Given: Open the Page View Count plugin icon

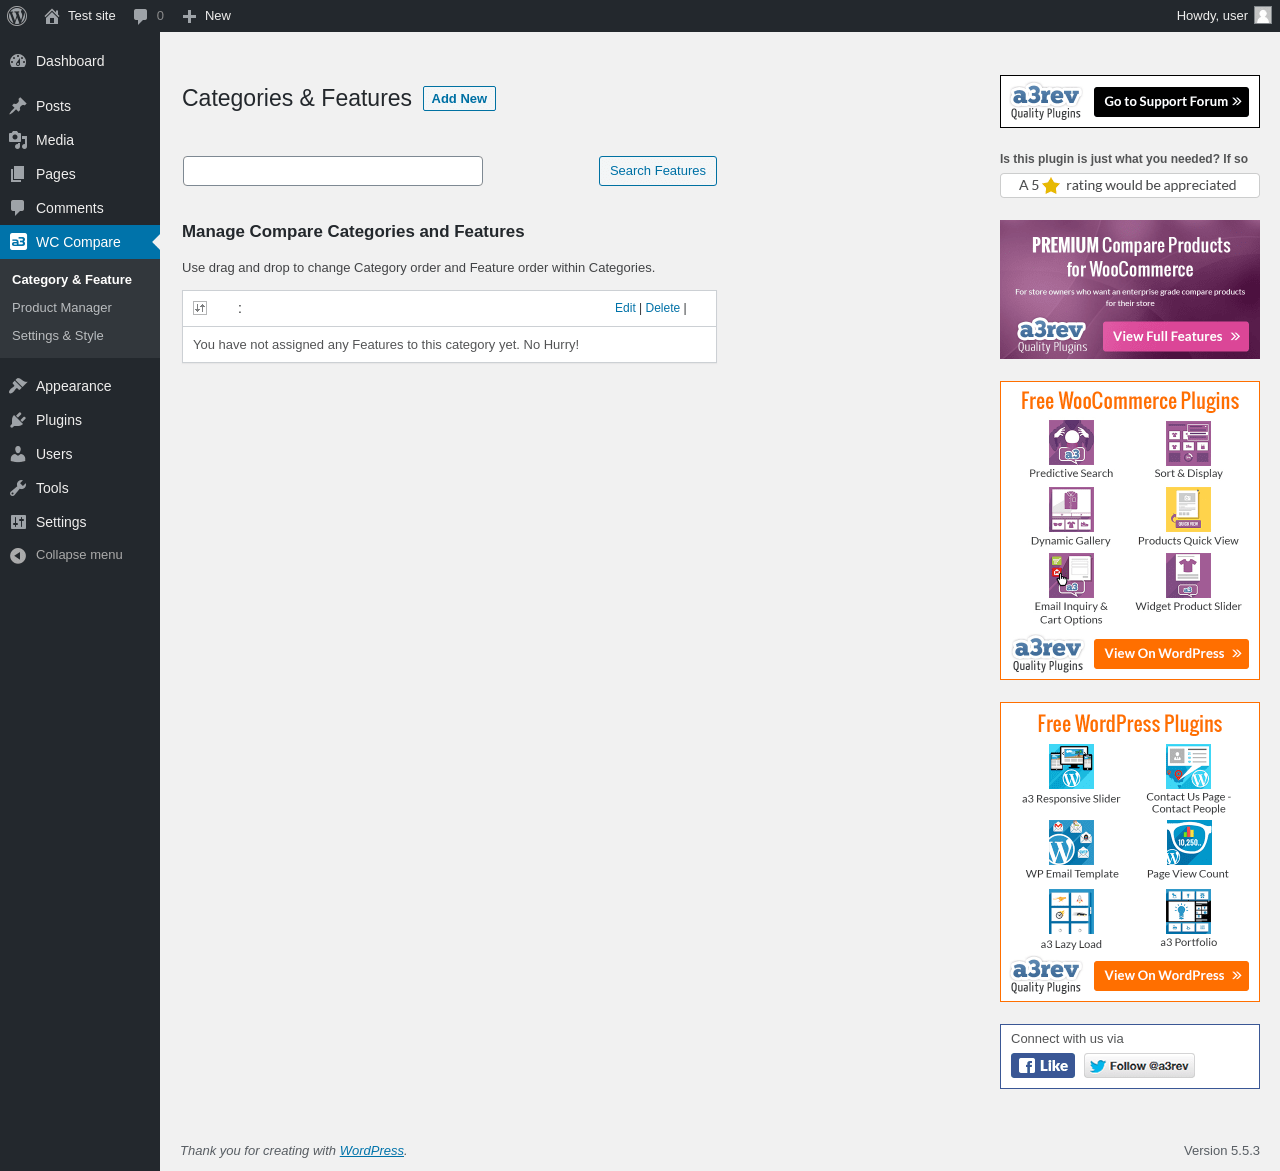Looking at the screenshot, I should [x=1188, y=843].
